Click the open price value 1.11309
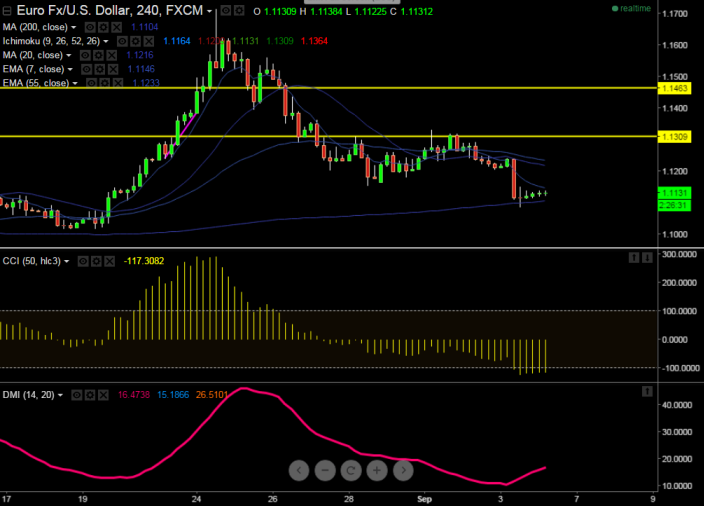Viewport: 704px width, 506px height. point(280,12)
